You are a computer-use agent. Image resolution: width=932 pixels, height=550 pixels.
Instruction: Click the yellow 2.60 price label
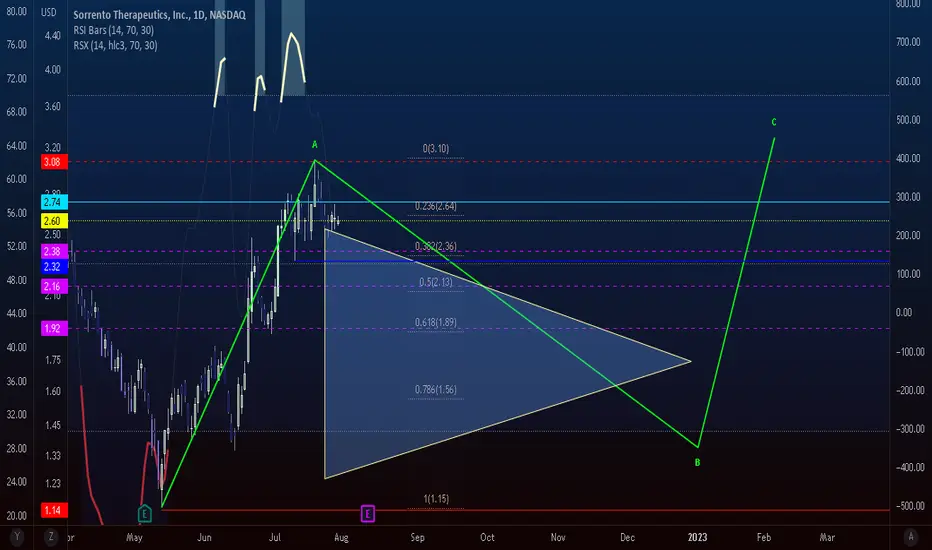coord(54,221)
